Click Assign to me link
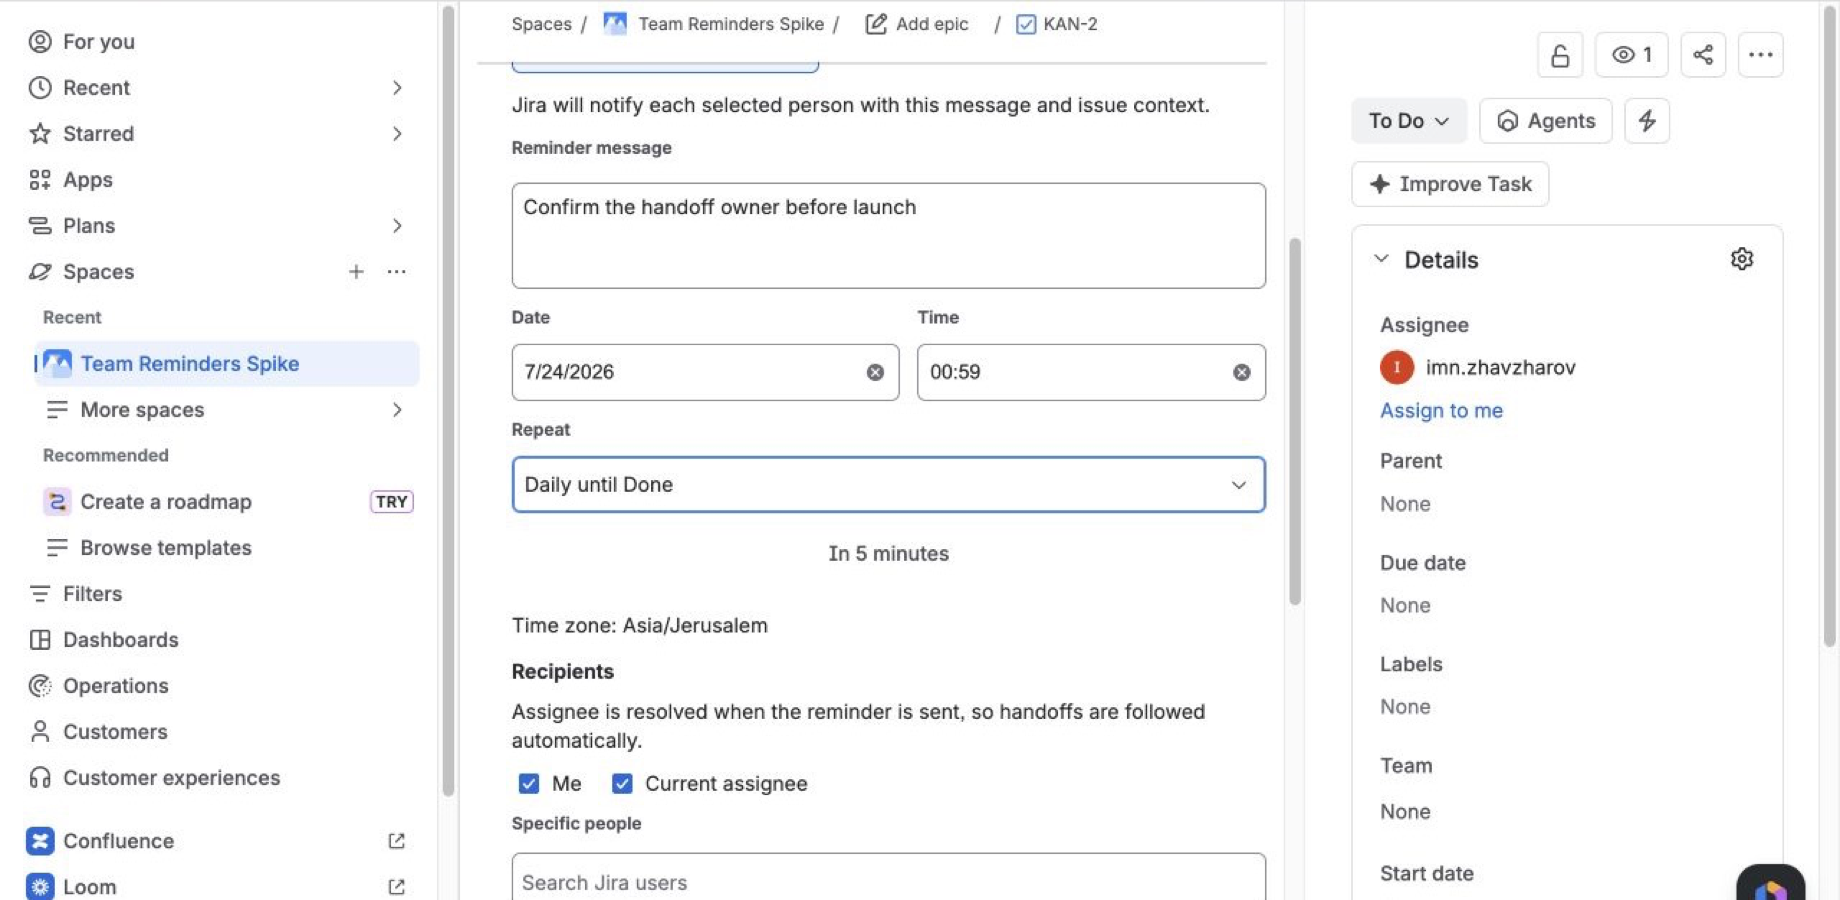This screenshot has height=900, width=1840. click(x=1441, y=410)
